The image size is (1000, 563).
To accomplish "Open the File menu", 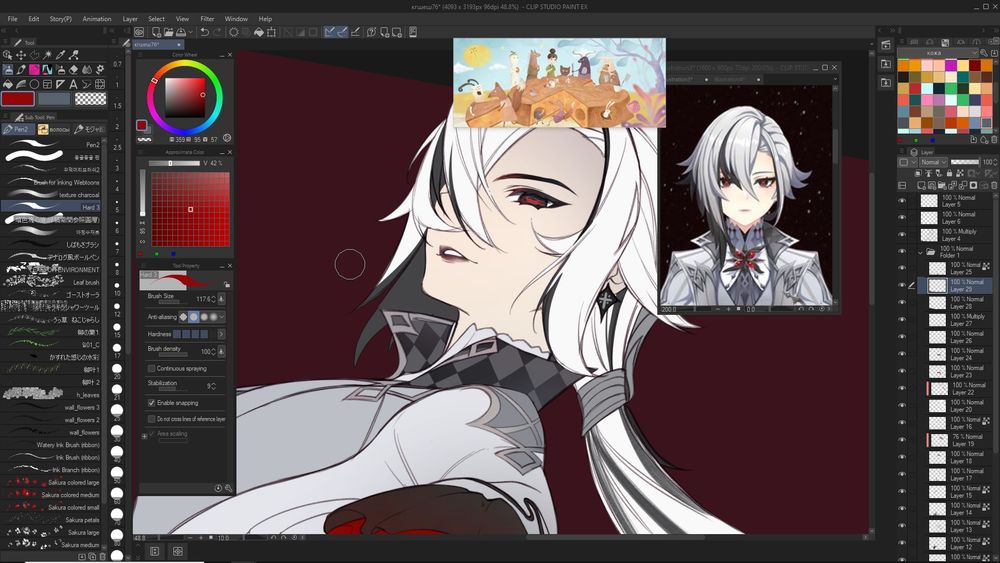I will [x=12, y=18].
